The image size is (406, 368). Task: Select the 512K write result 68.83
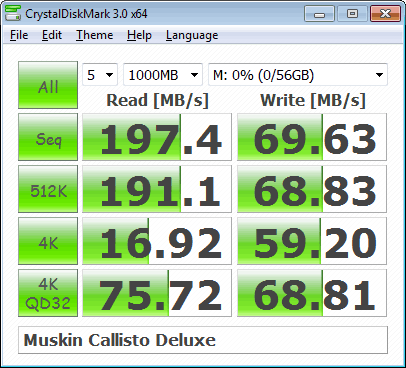[x=312, y=189]
